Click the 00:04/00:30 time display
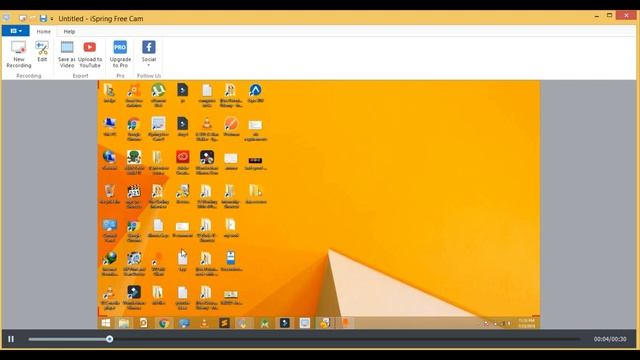The height and width of the screenshot is (360, 640). tap(610, 339)
